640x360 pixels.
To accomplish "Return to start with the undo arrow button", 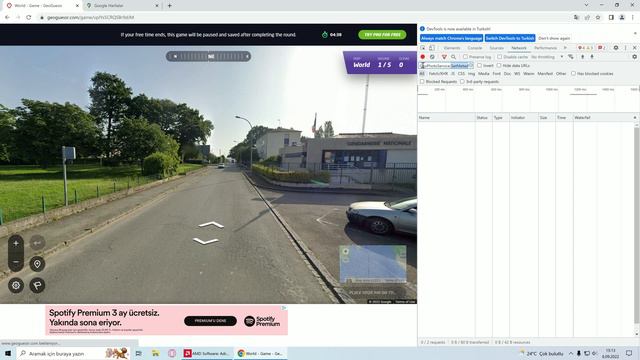I will click(x=37, y=243).
